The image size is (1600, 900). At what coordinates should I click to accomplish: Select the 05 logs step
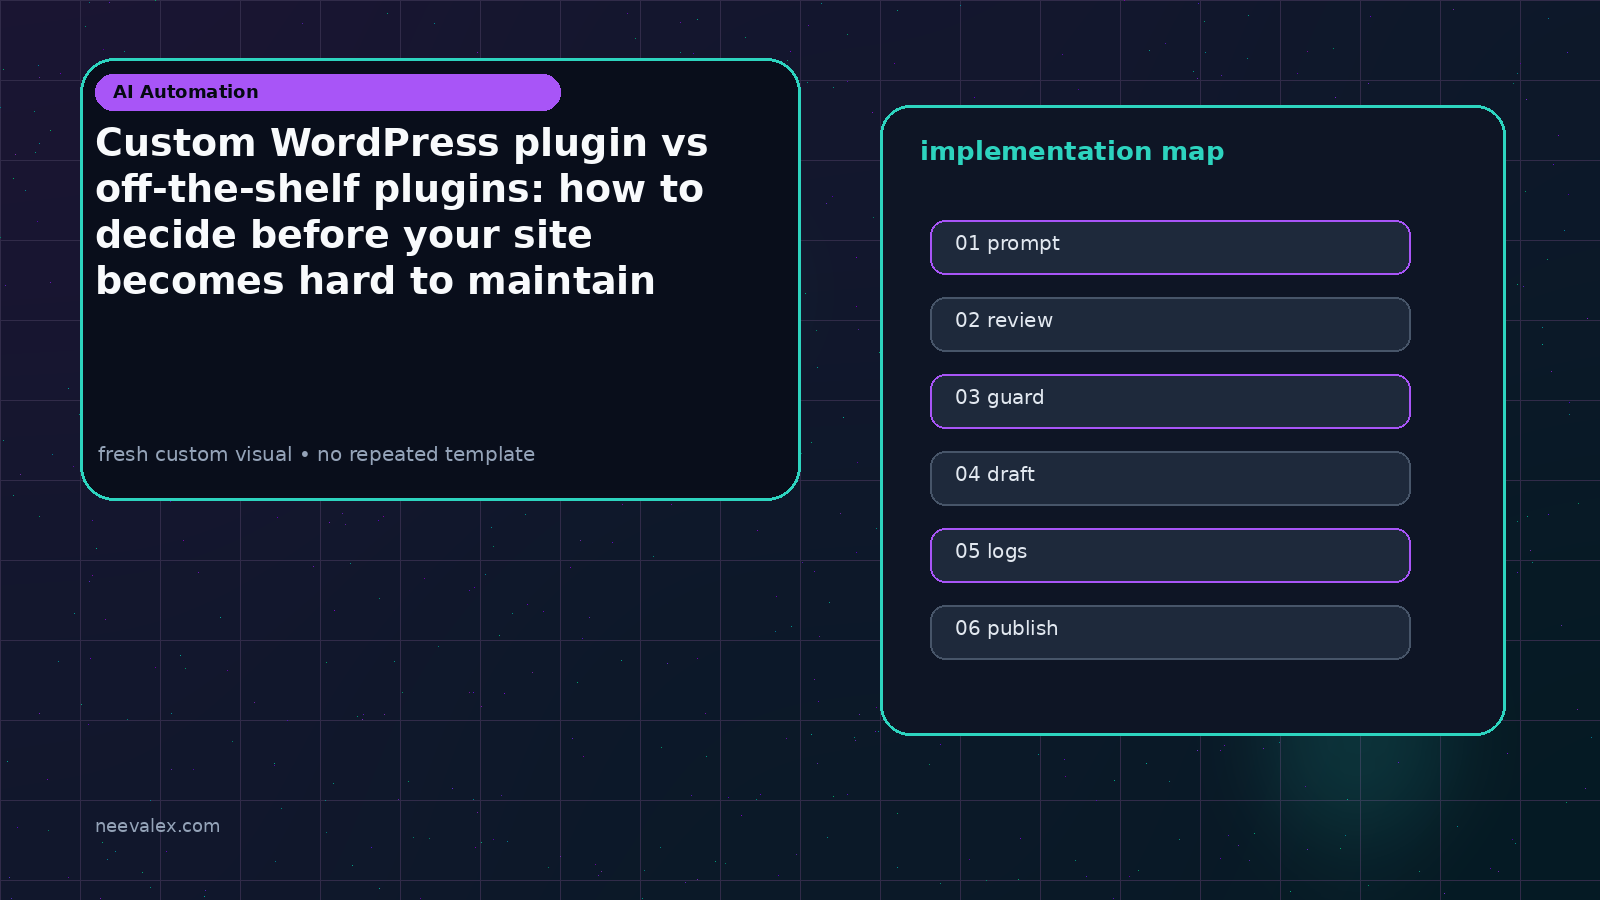[1170, 555]
